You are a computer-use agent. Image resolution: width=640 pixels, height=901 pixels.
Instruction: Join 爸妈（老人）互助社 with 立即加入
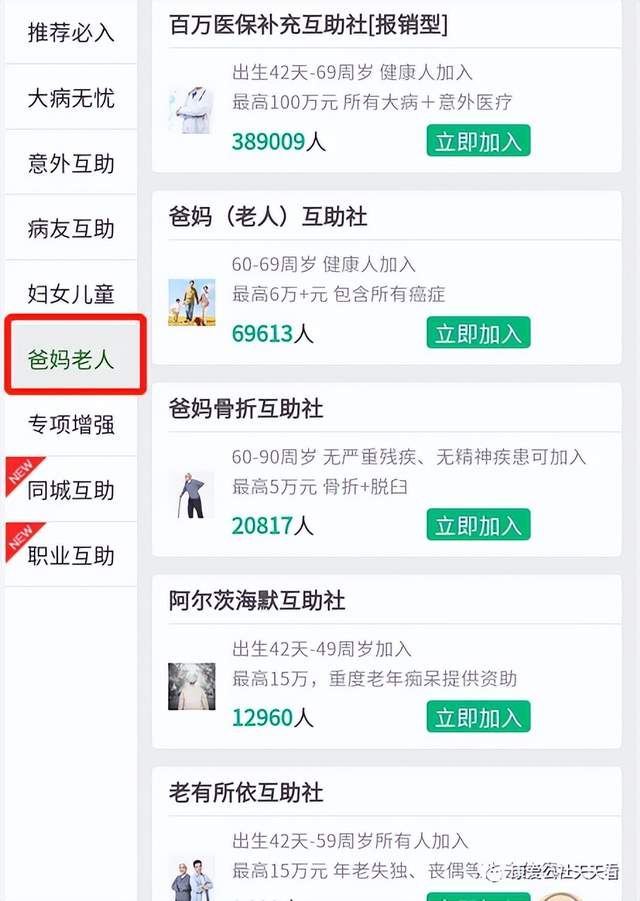point(478,333)
